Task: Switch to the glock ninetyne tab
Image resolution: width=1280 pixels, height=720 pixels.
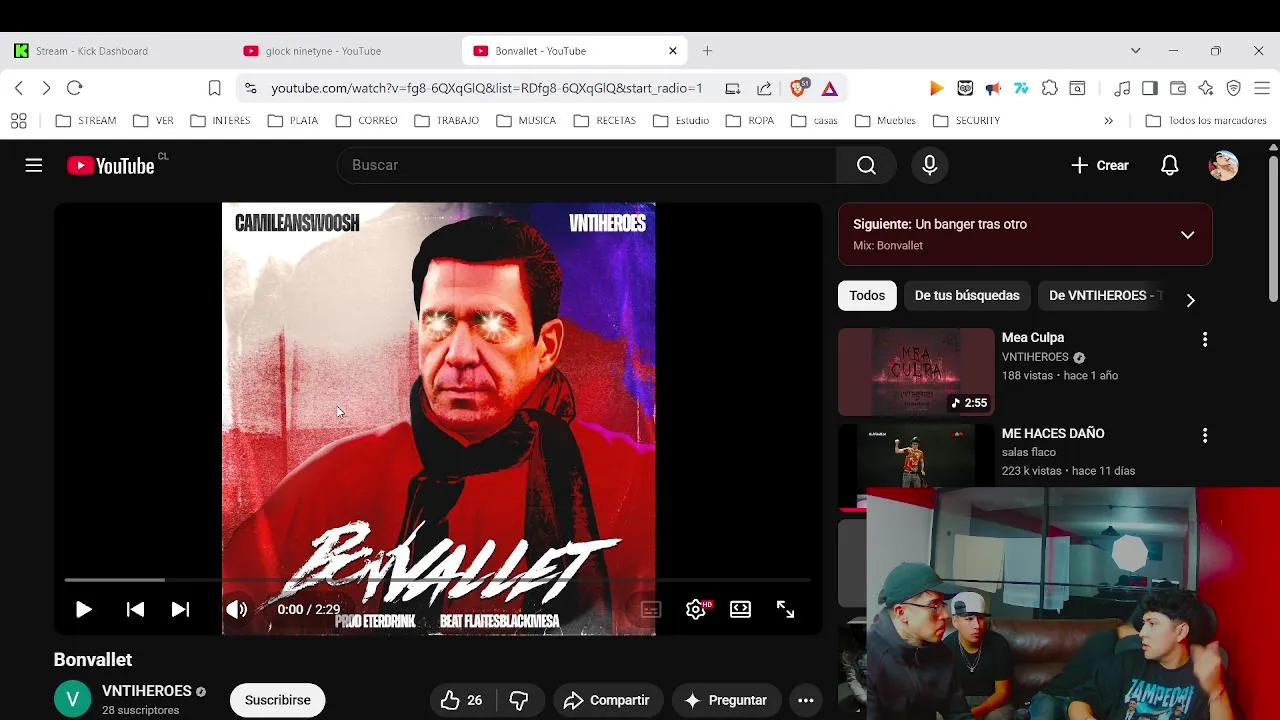Action: pos(323,51)
